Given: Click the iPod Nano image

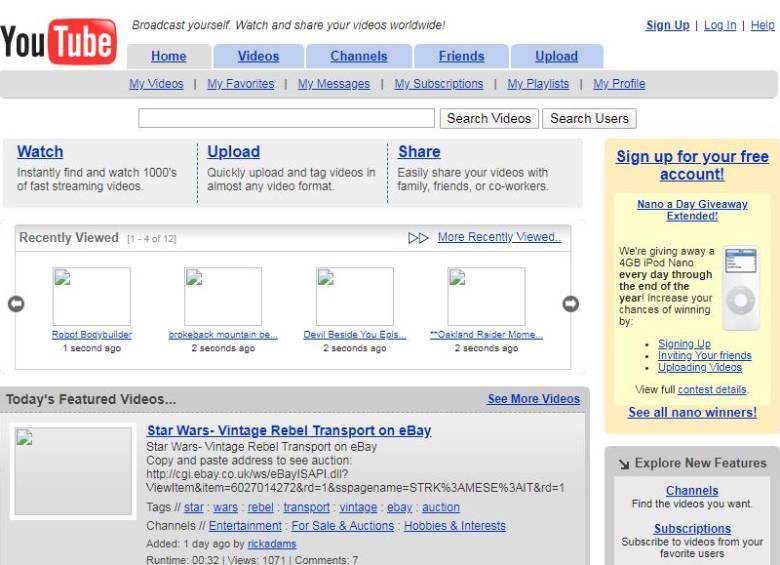Looking at the screenshot, I should [741, 288].
